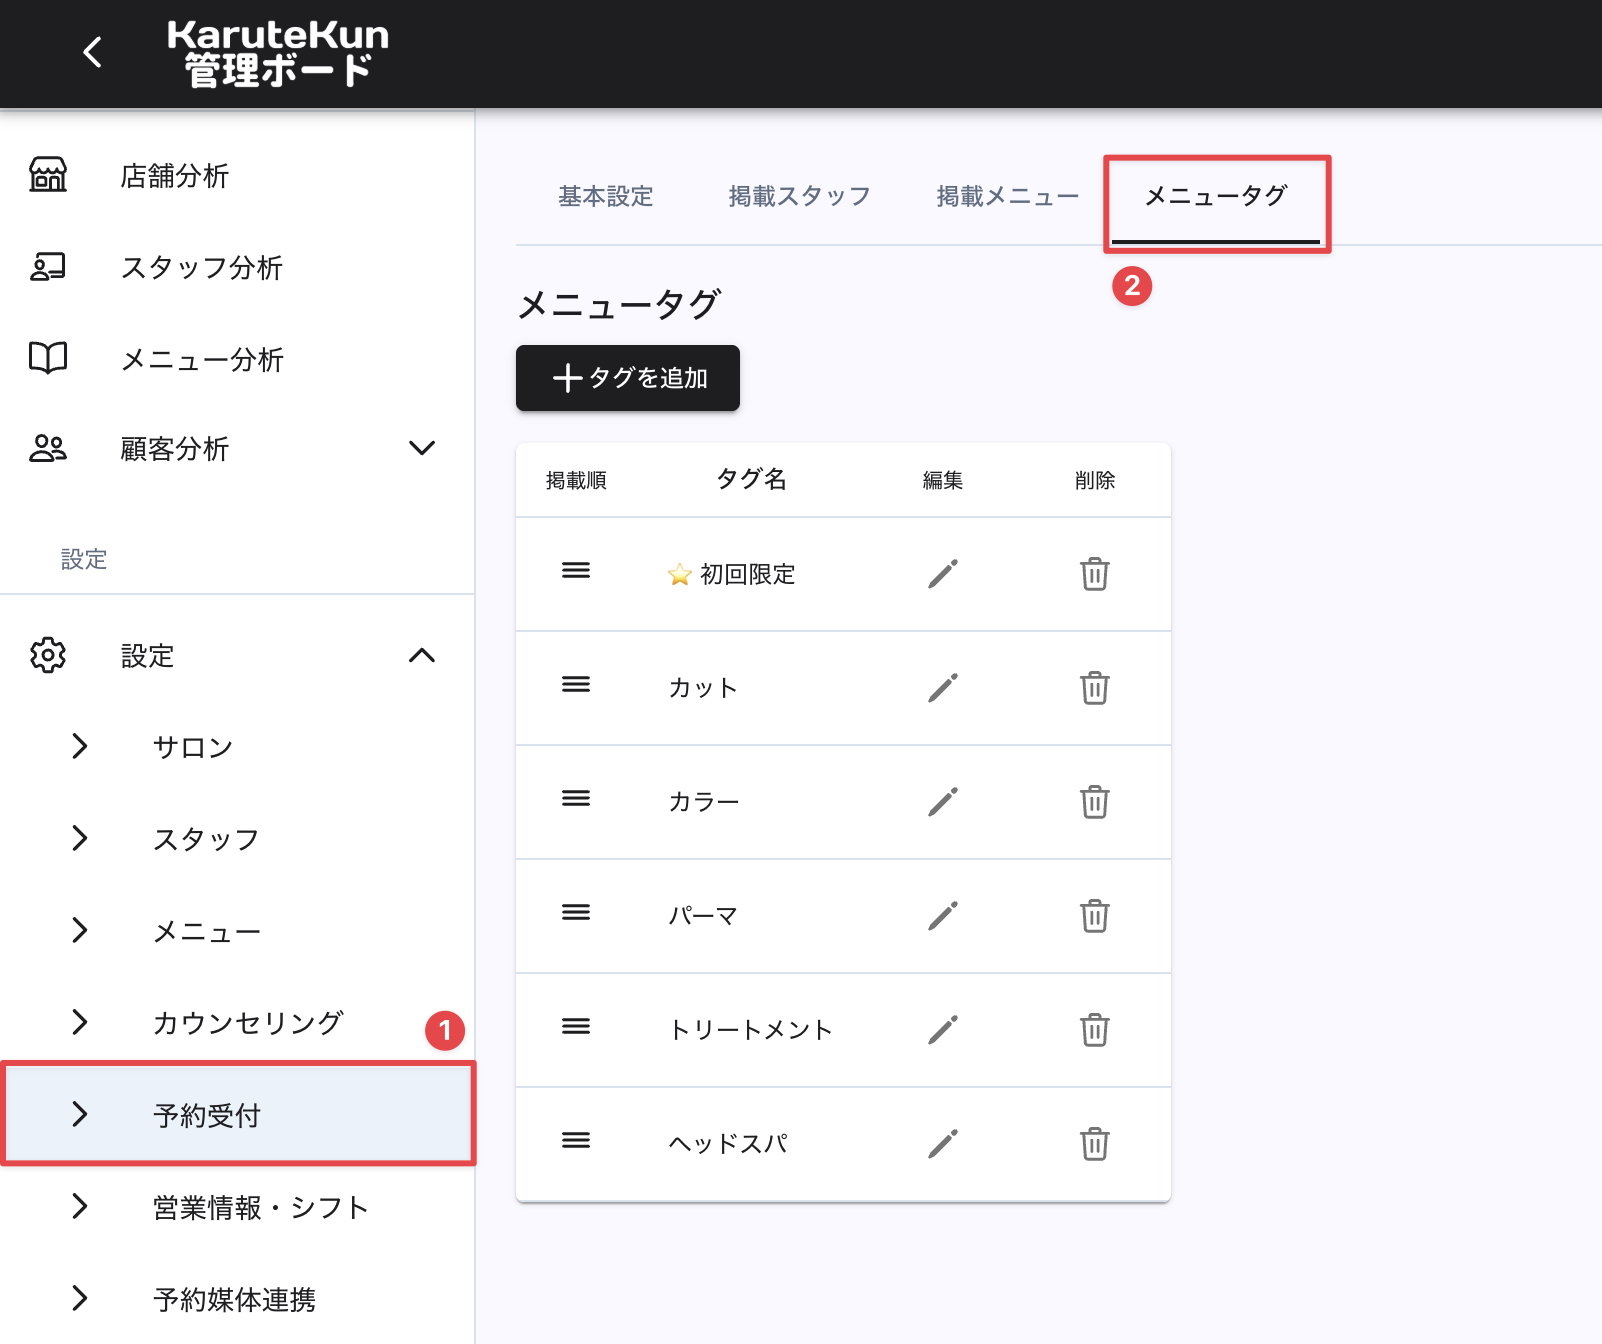The width and height of the screenshot is (1602, 1344).
Task: Edit the 初回限定 tag with pencil icon
Action: click(x=943, y=574)
